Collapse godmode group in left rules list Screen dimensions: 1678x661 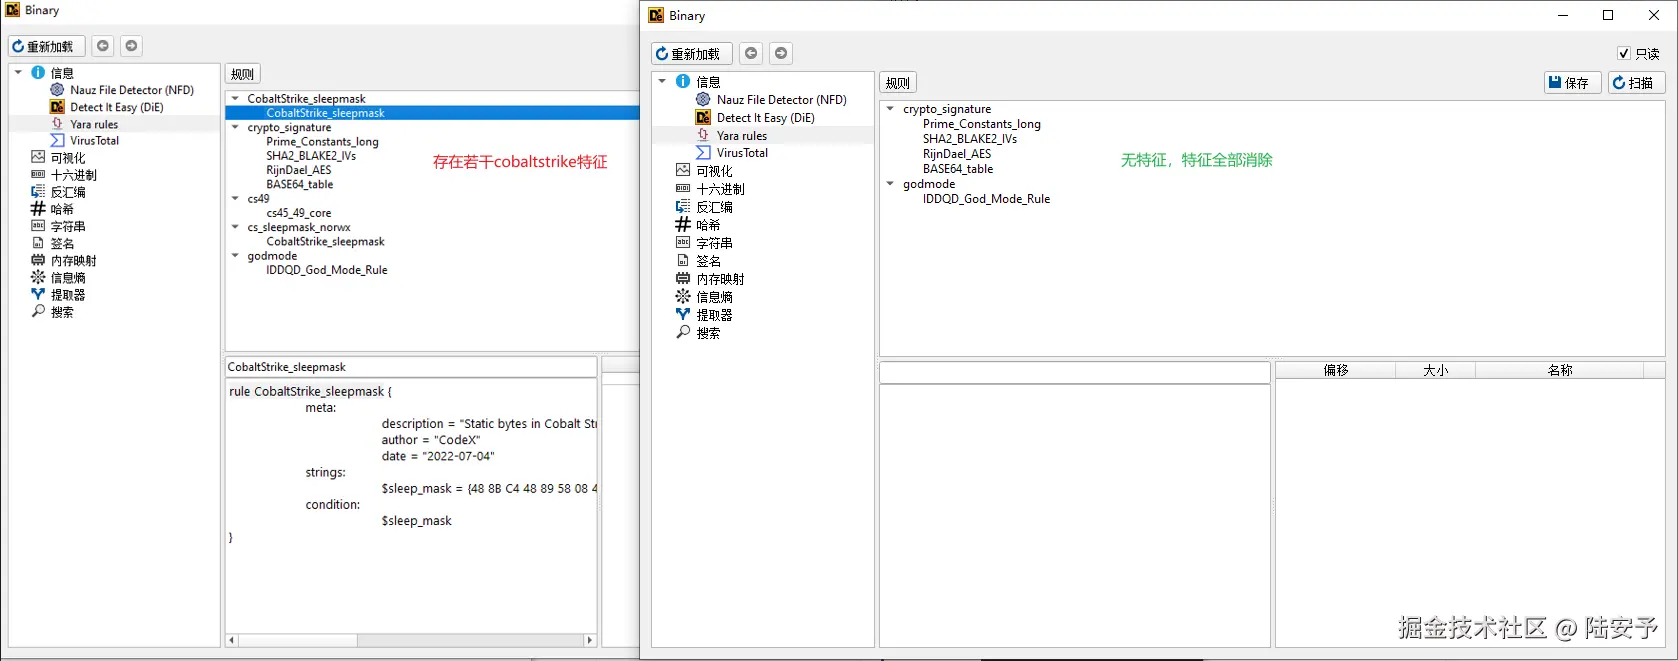(x=235, y=256)
